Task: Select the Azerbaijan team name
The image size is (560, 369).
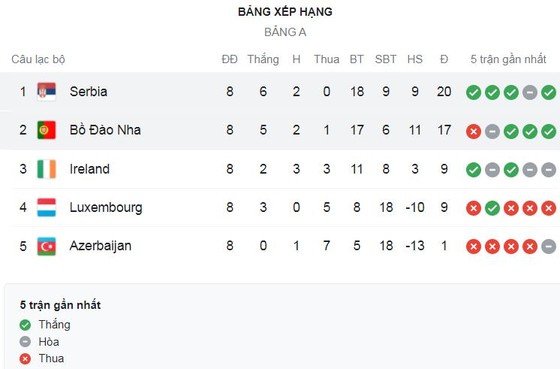Action: pyautogui.click(x=100, y=246)
